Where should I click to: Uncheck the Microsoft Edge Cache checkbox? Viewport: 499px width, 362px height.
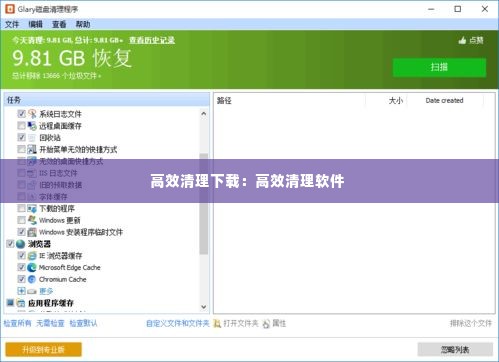coord(21,267)
